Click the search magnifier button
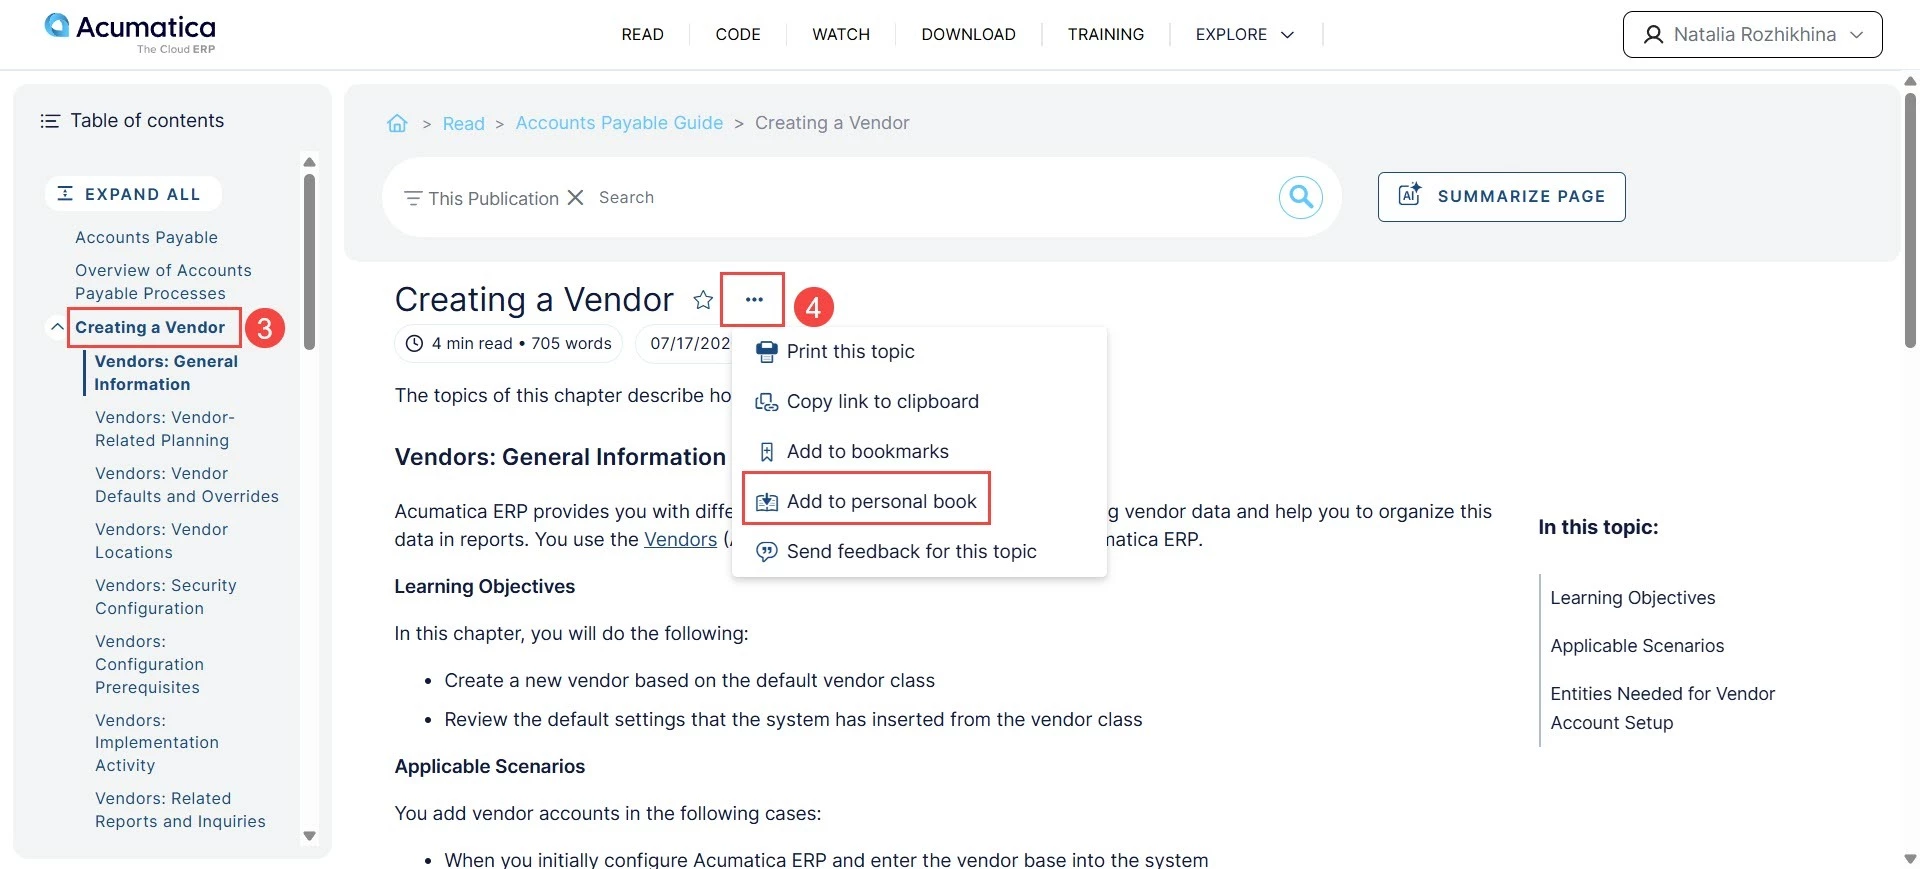Image resolution: width=1920 pixels, height=869 pixels. tap(1300, 197)
